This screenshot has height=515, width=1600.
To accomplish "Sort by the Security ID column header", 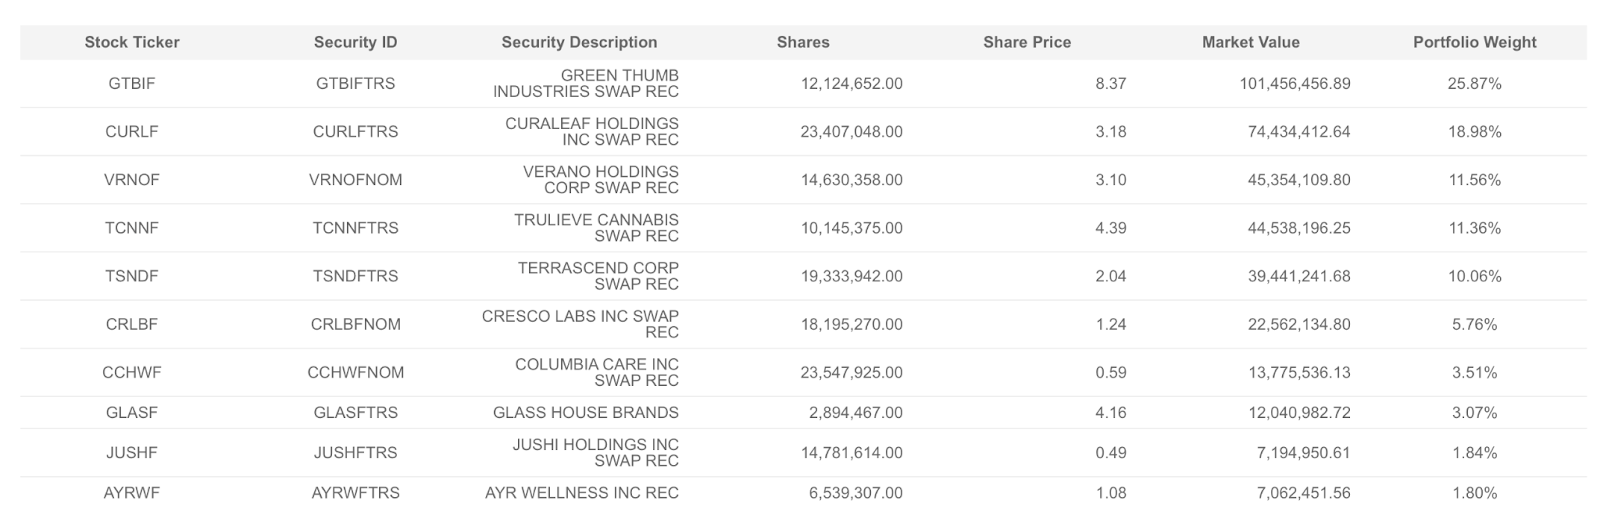I will click(355, 42).
